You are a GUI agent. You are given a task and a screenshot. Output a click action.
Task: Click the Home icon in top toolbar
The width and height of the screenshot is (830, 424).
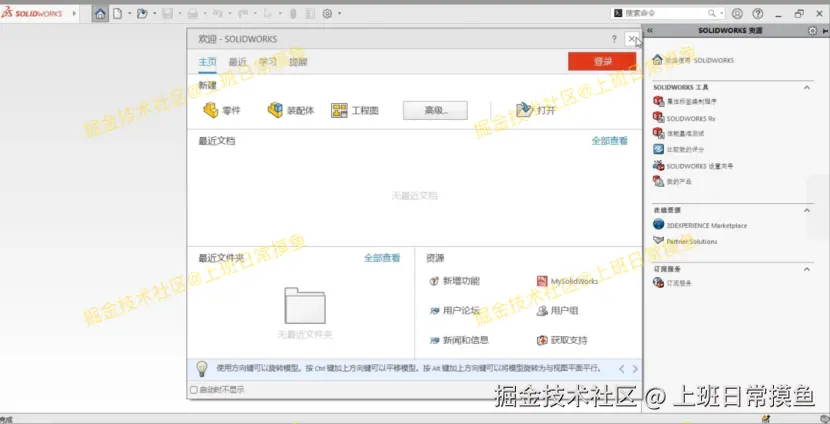point(100,14)
